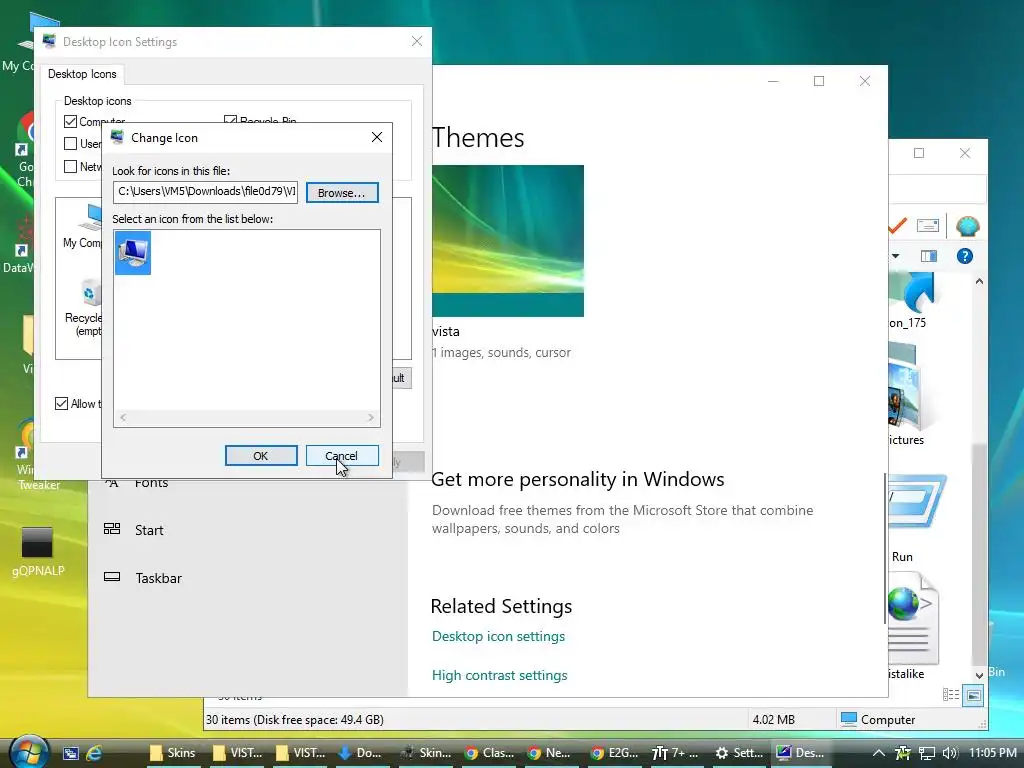Open the volume control in system tray
The width and height of the screenshot is (1024, 768).
[x=950, y=753]
